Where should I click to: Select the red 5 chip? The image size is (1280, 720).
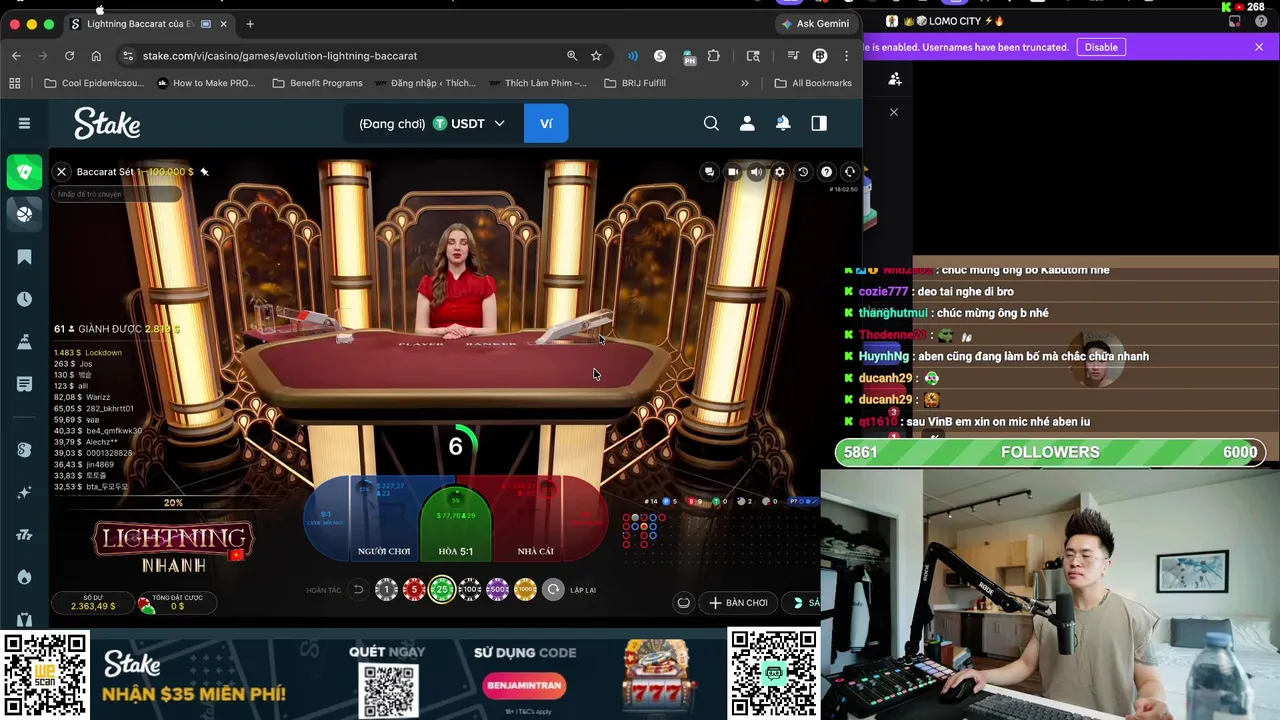tap(414, 590)
